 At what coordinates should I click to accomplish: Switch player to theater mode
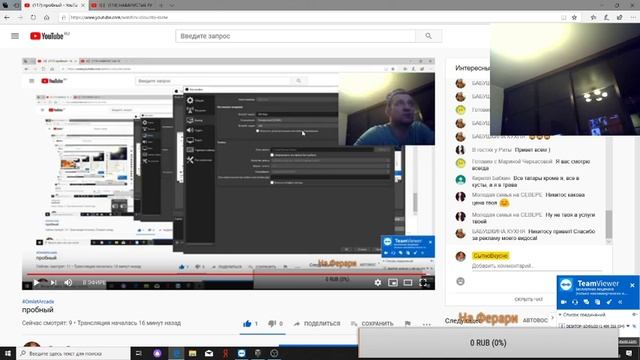pos(408,282)
